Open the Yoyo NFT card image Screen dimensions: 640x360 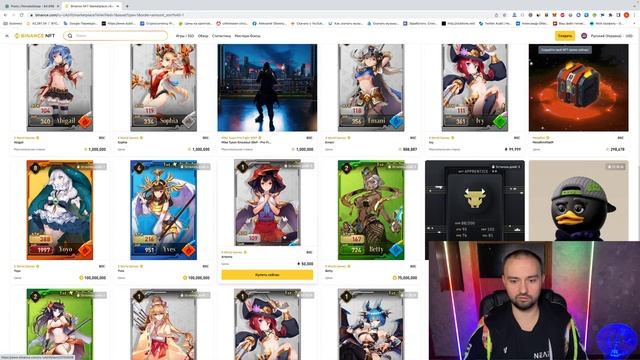pyautogui.click(x=60, y=210)
